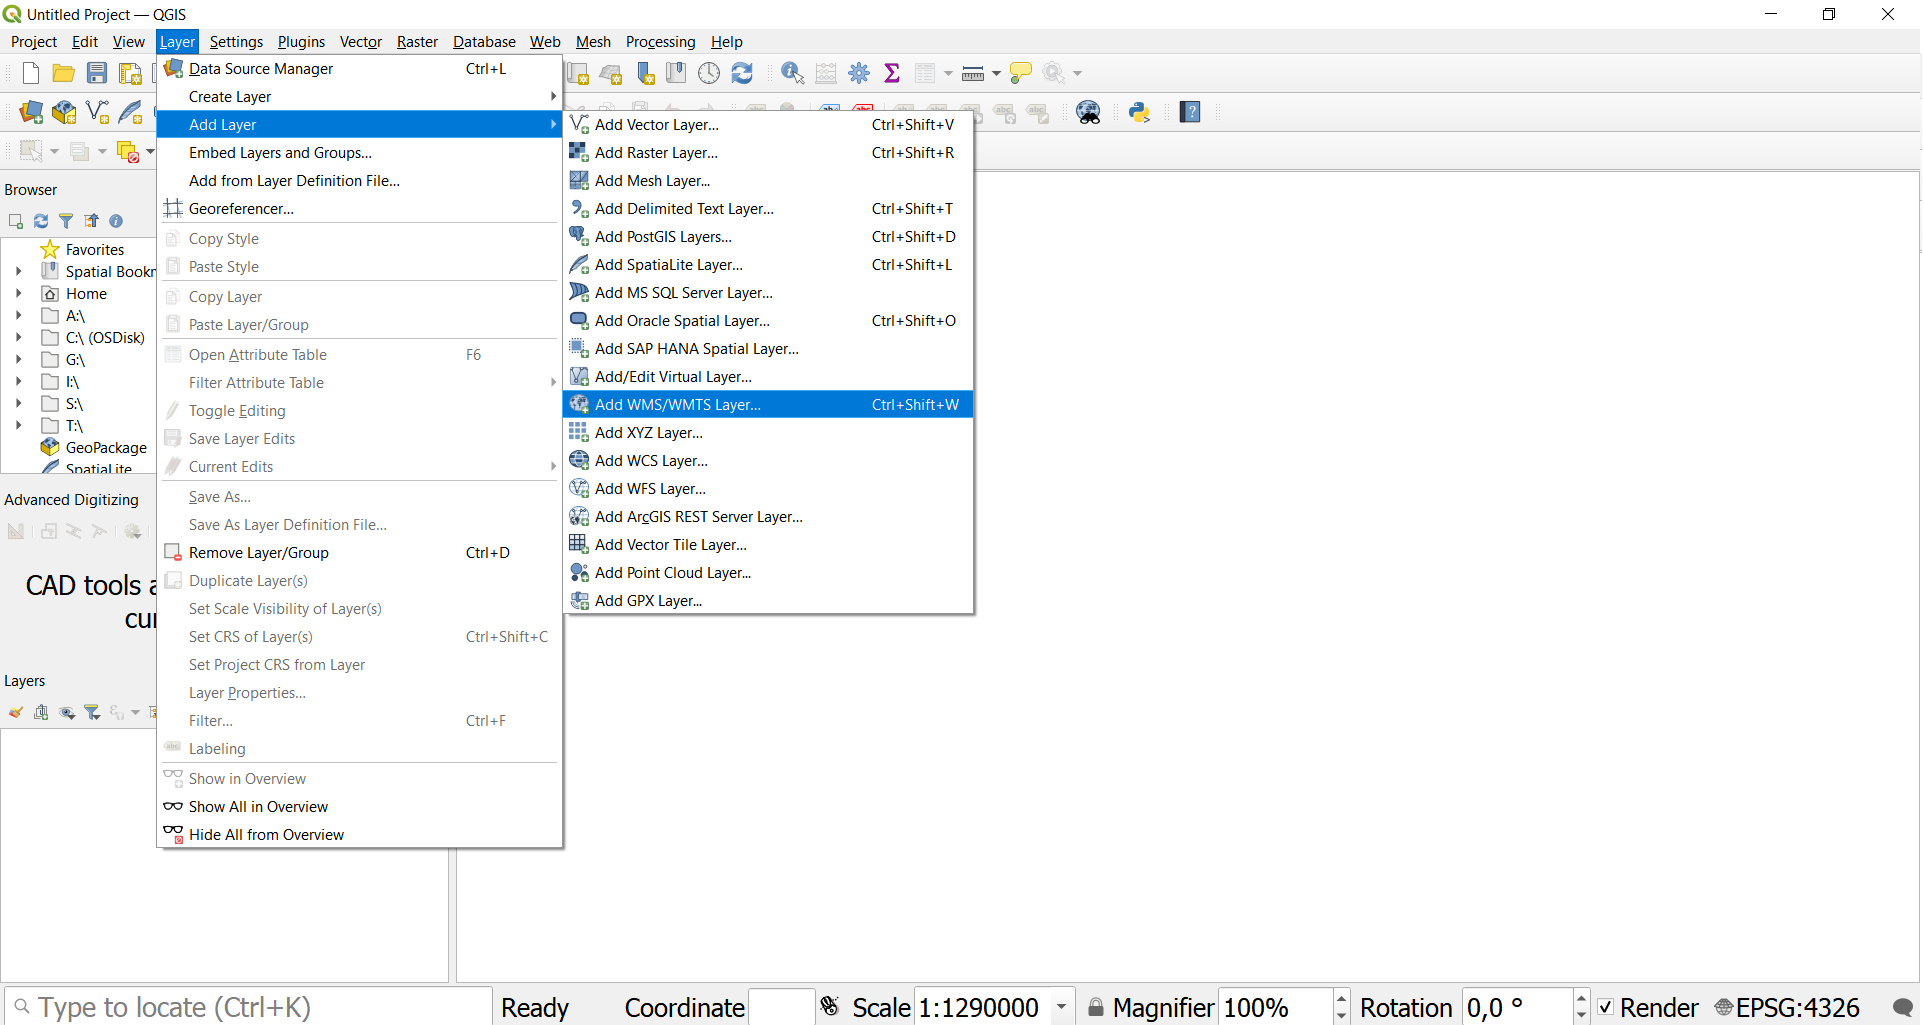The image size is (1924, 1025).
Task: Click Manage Map Themes eye icon
Action: (x=67, y=712)
